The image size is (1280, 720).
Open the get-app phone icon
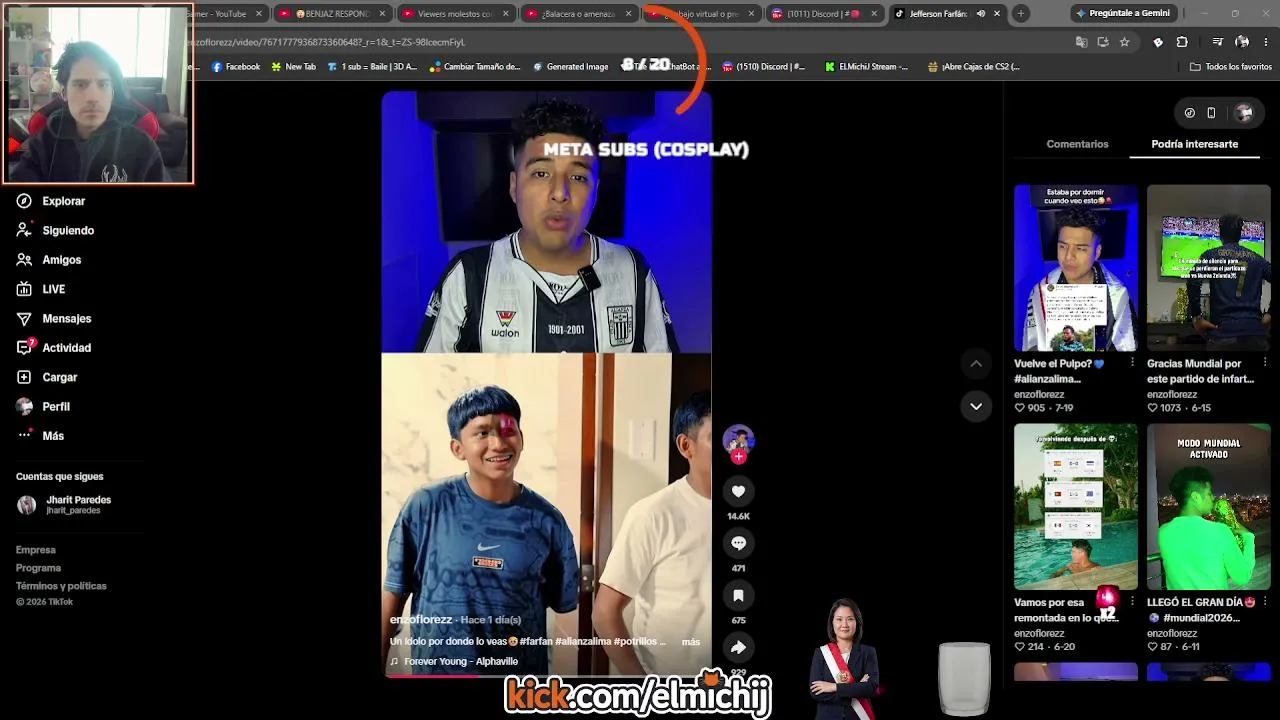[x=1211, y=113]
